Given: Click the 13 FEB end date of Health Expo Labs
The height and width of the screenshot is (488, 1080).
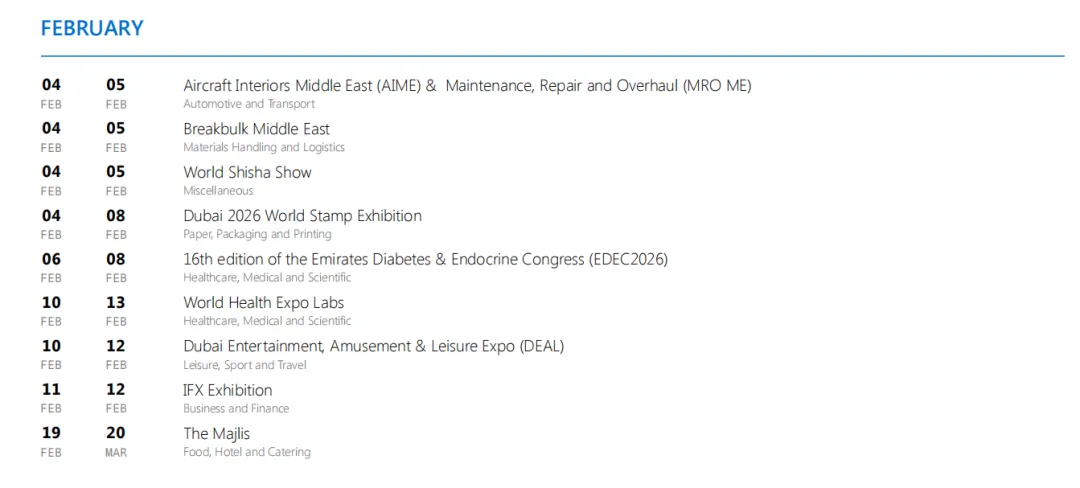Looking at the screenshot, I should [116, 309].
